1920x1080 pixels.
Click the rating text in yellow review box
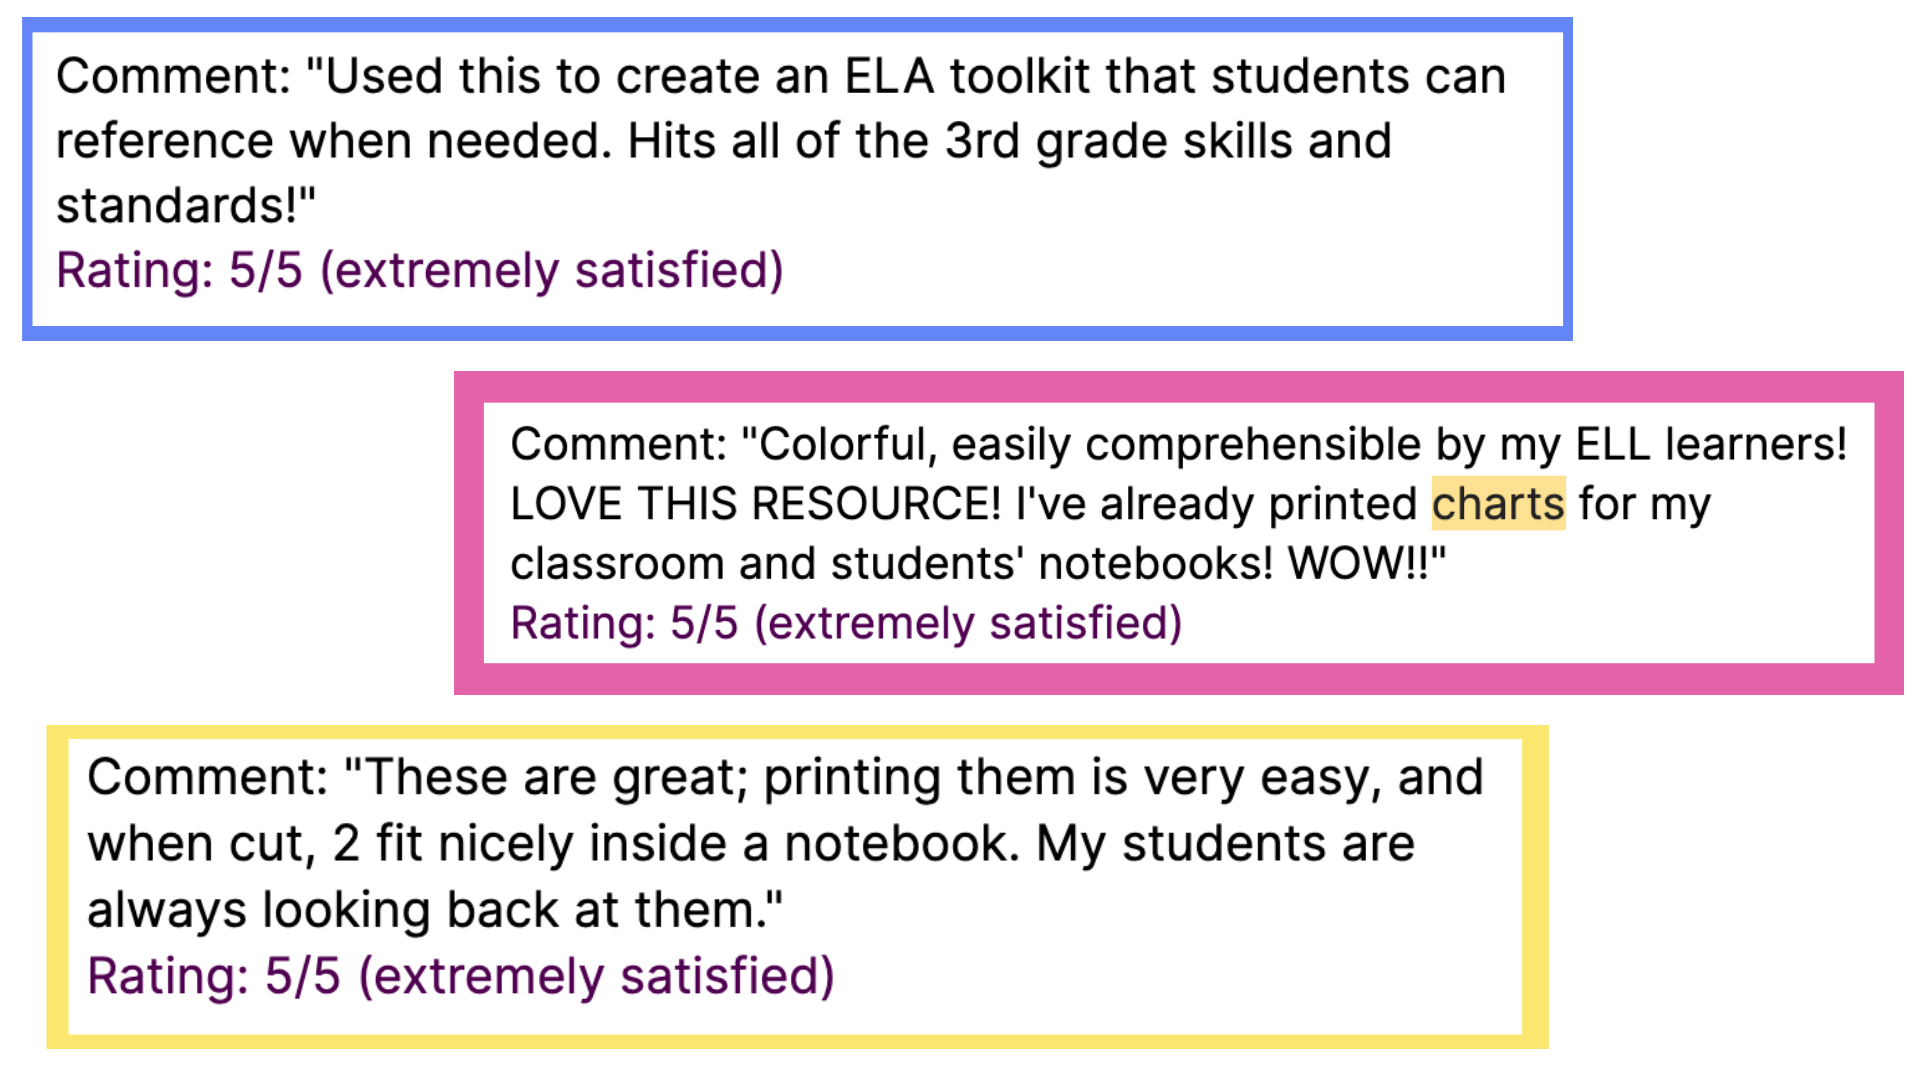(x=461, y=976)
